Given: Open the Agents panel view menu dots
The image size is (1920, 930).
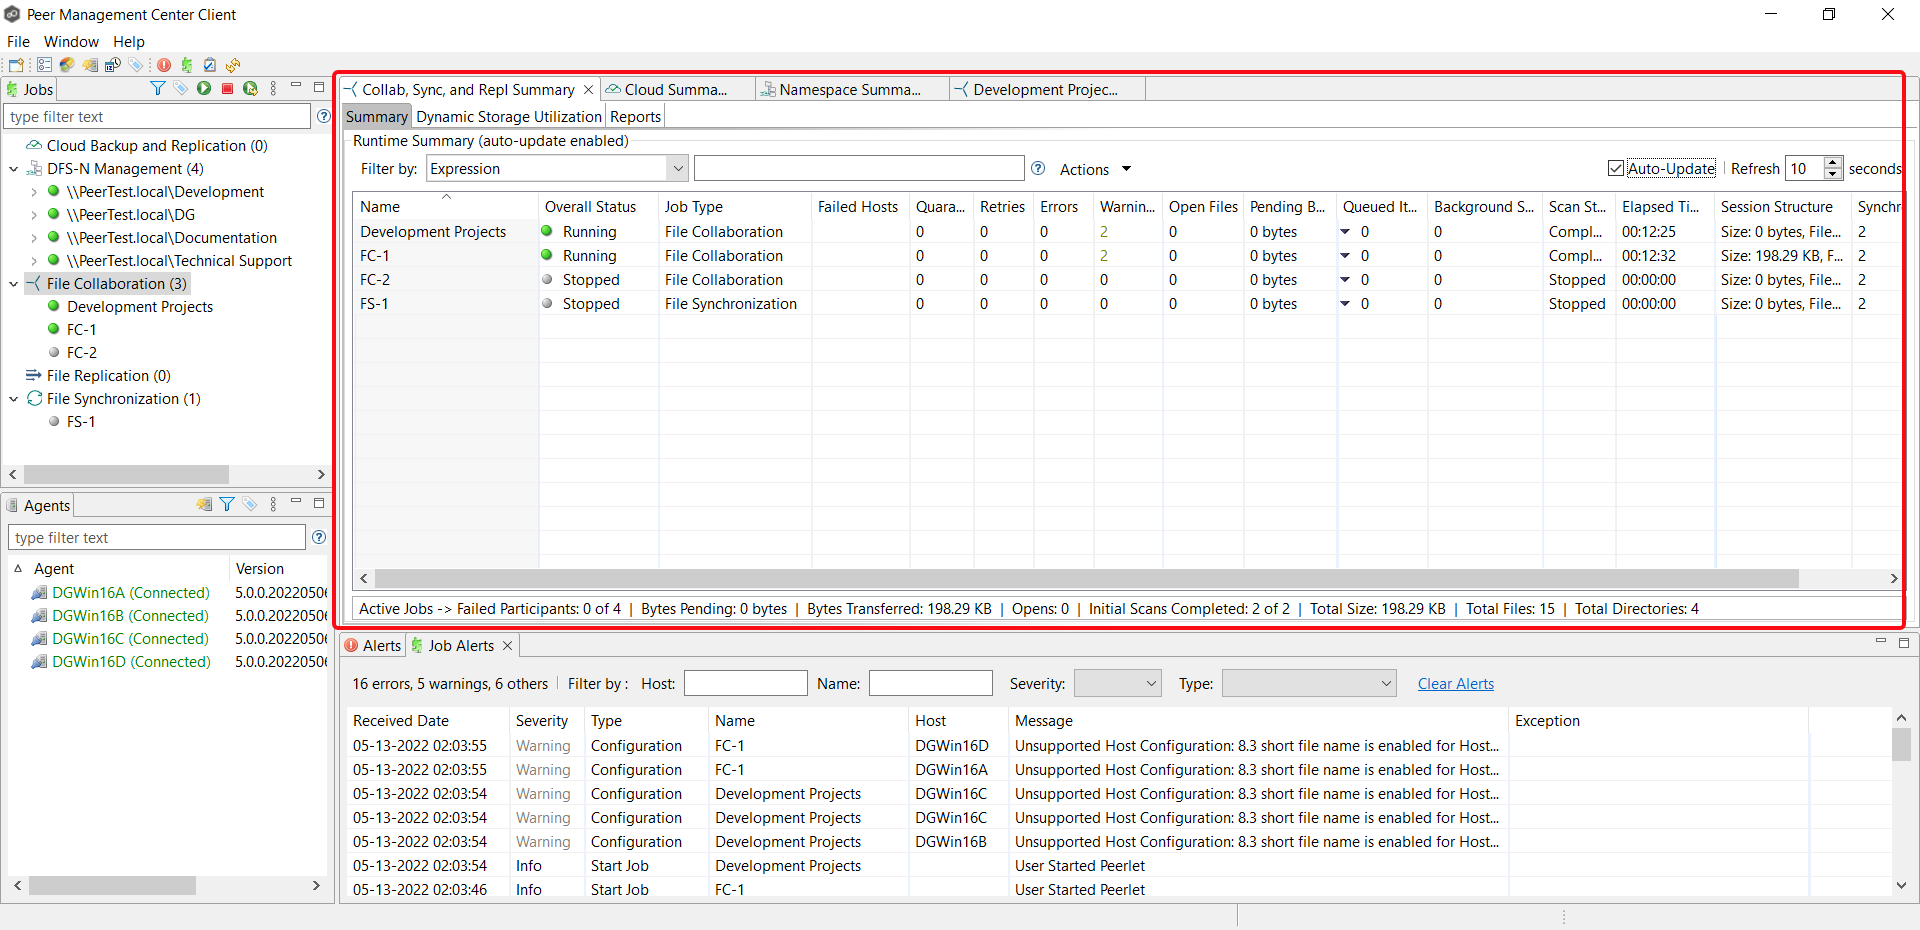Looking at the screenshot, I should [x=273, y=505].
